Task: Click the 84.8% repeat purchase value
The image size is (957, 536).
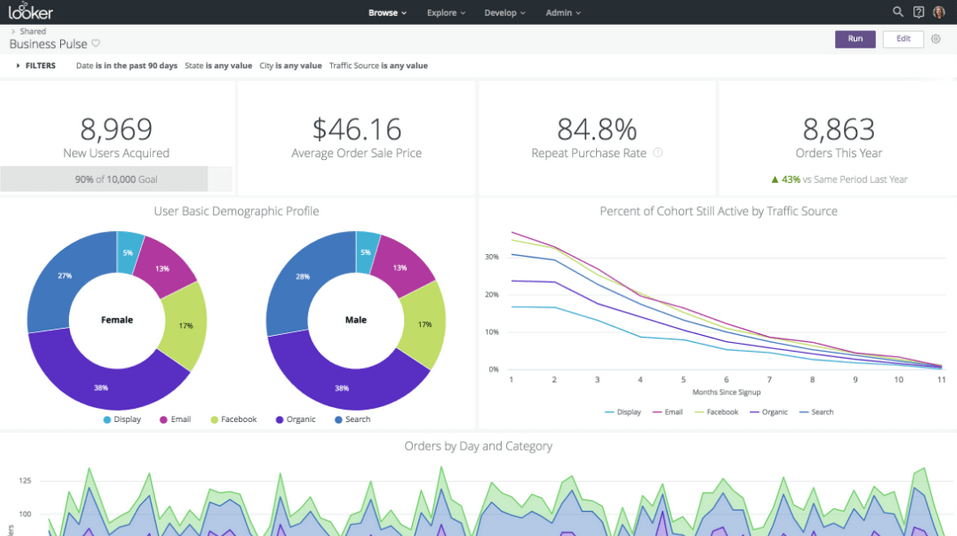Action: coord(597,129)
